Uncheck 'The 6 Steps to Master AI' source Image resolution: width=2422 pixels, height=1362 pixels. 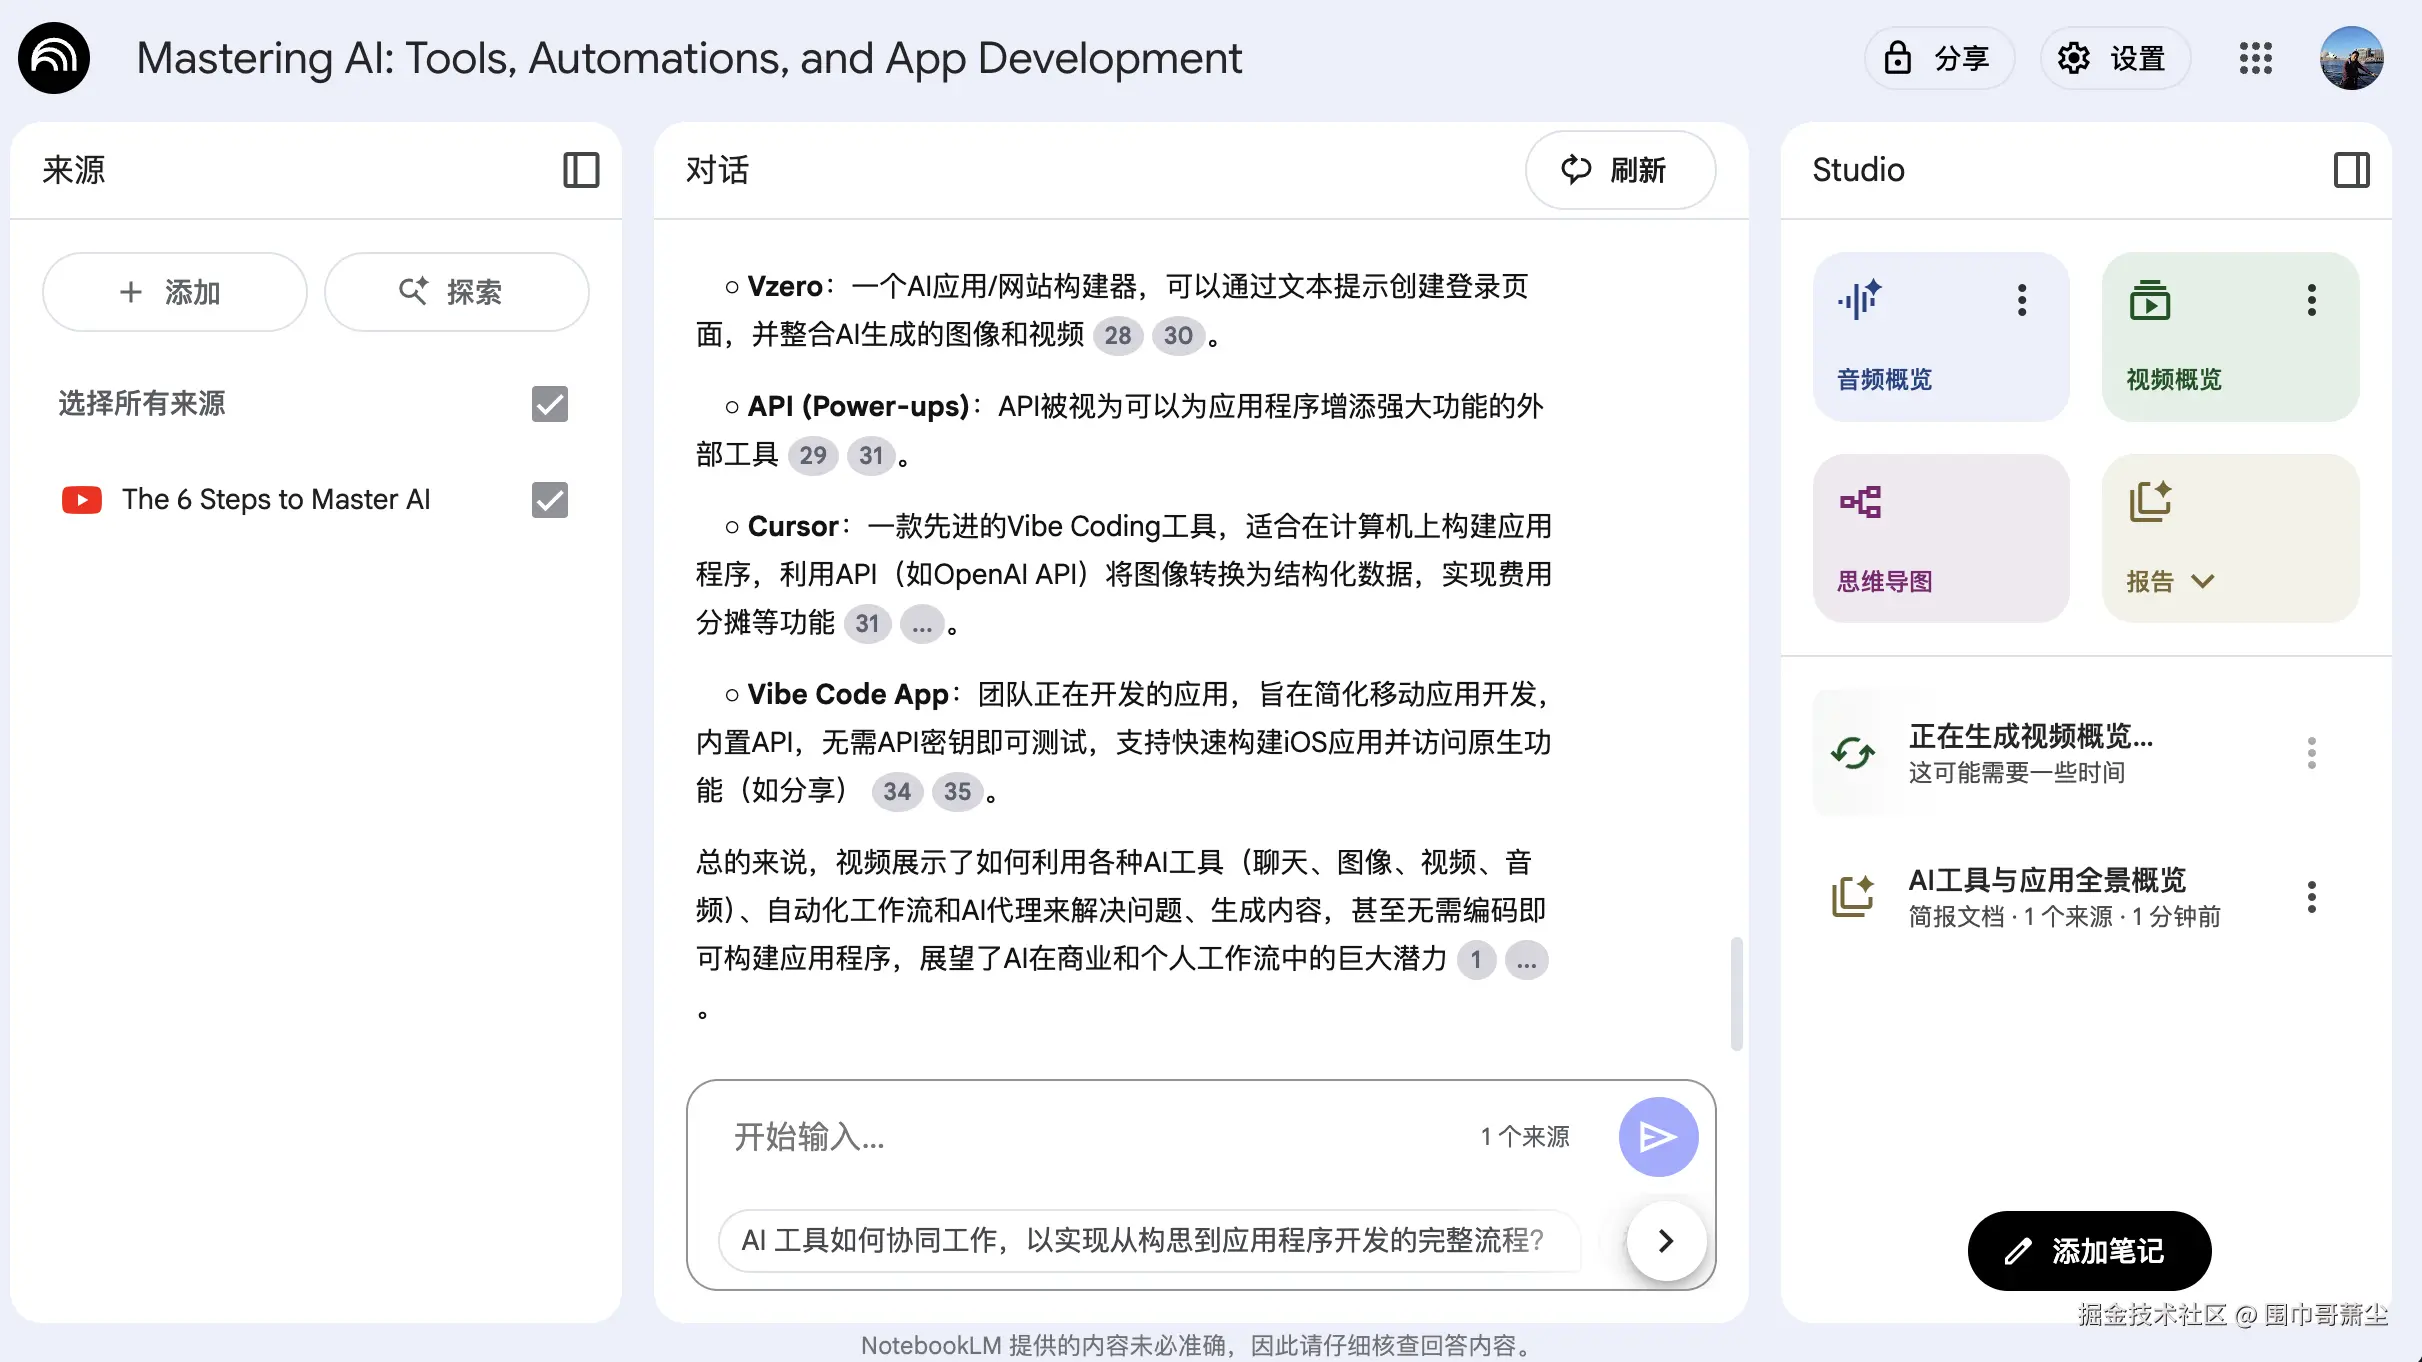tap(548, 499)
